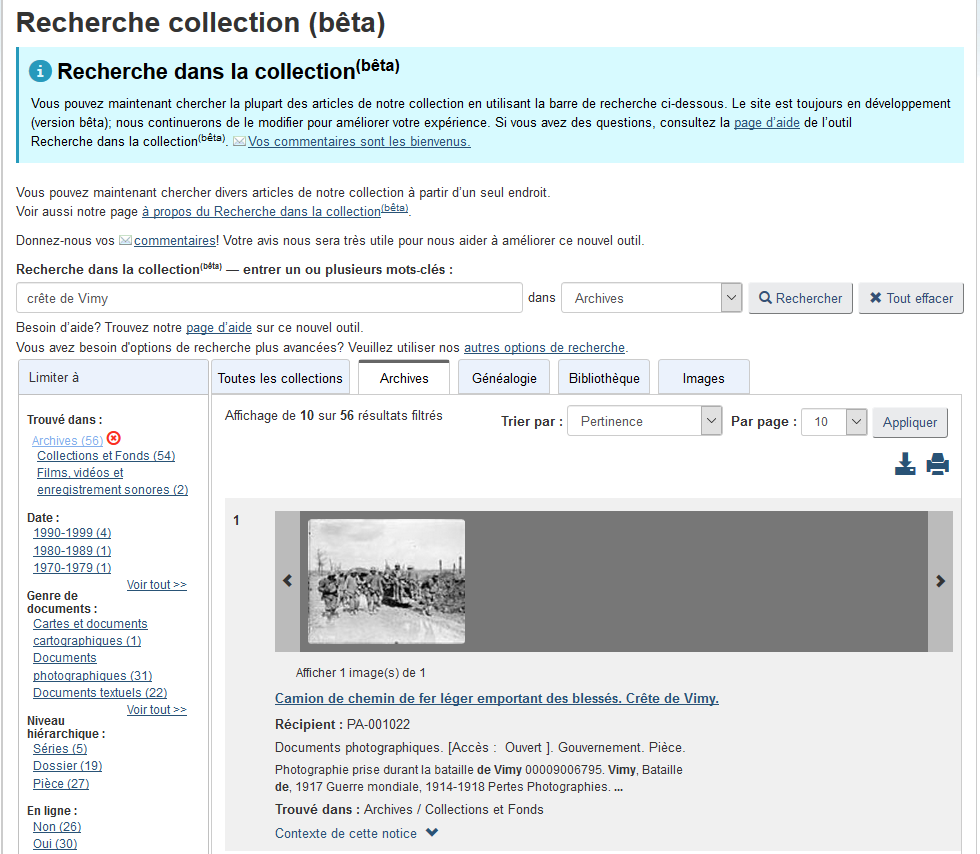Screen dimensions: 980x854
Task: Open the collection scope dropdown showing Archives
Action: pos(651,298)
